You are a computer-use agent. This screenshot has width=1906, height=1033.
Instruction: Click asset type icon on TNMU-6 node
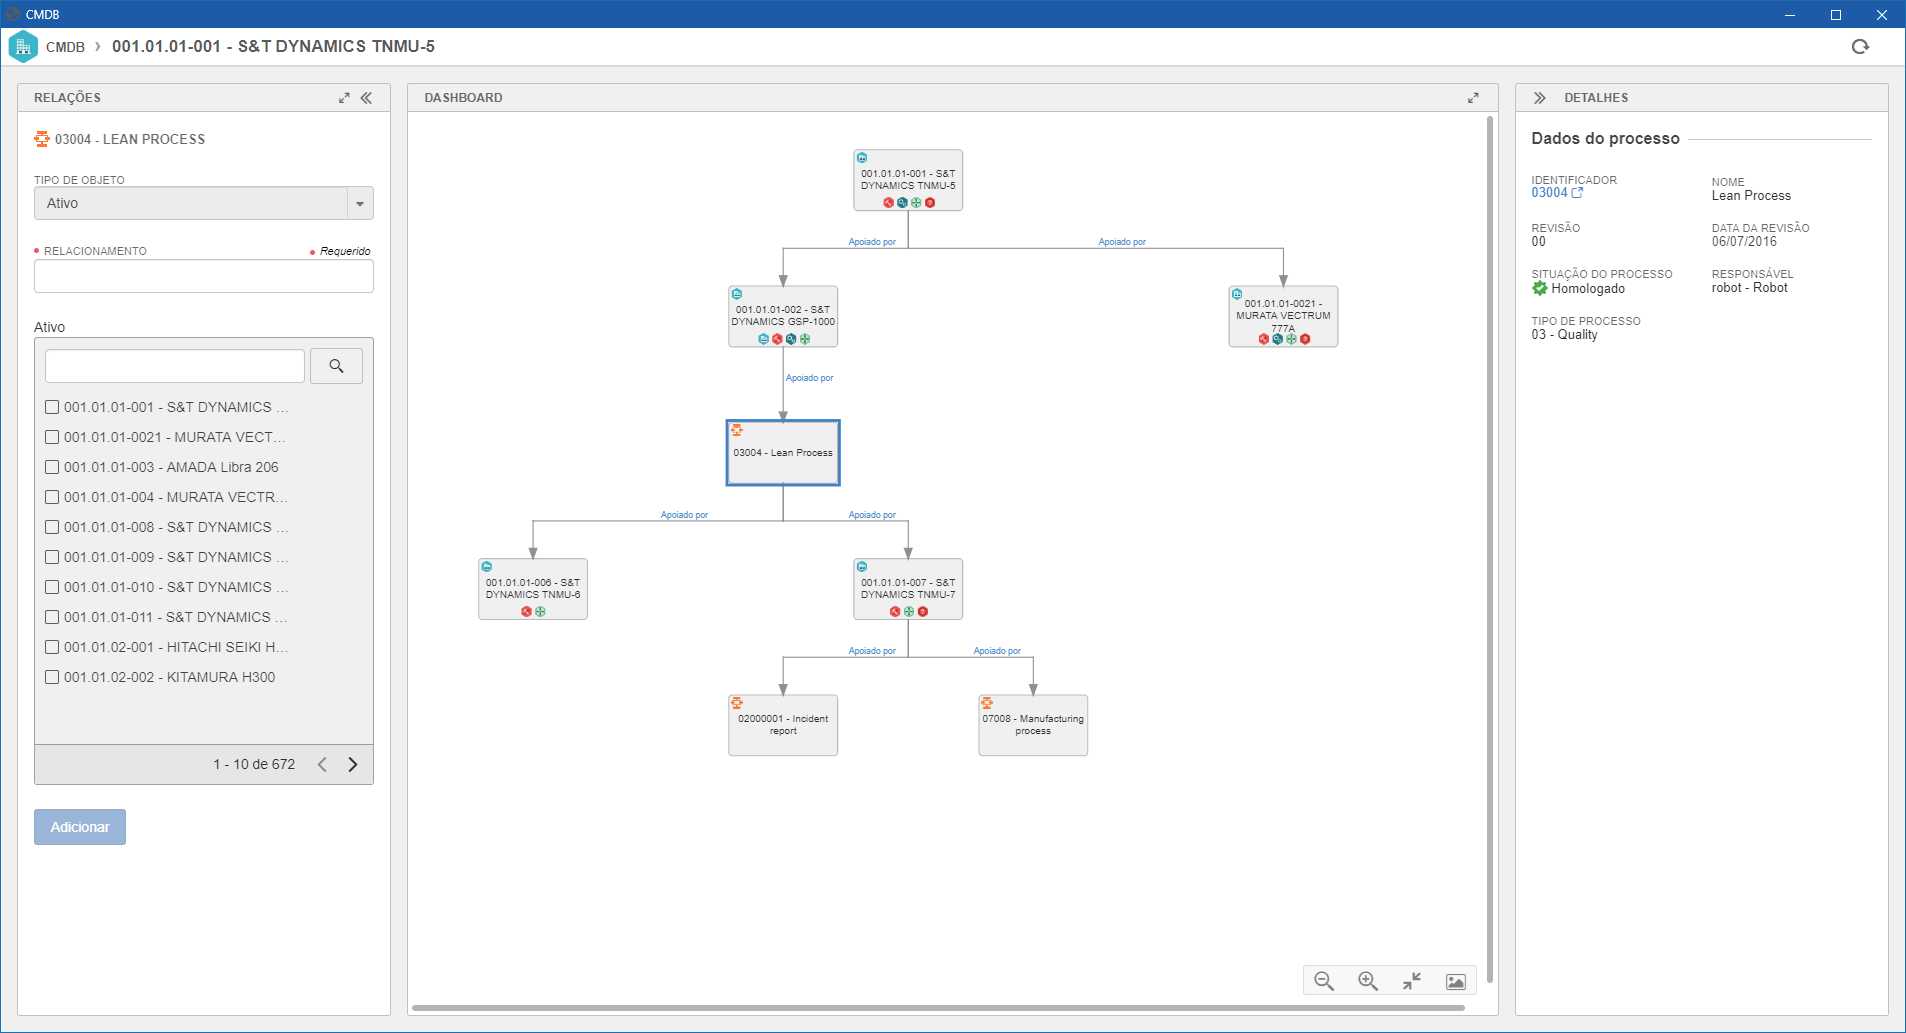pyautogui.click(x=487, y=567)
